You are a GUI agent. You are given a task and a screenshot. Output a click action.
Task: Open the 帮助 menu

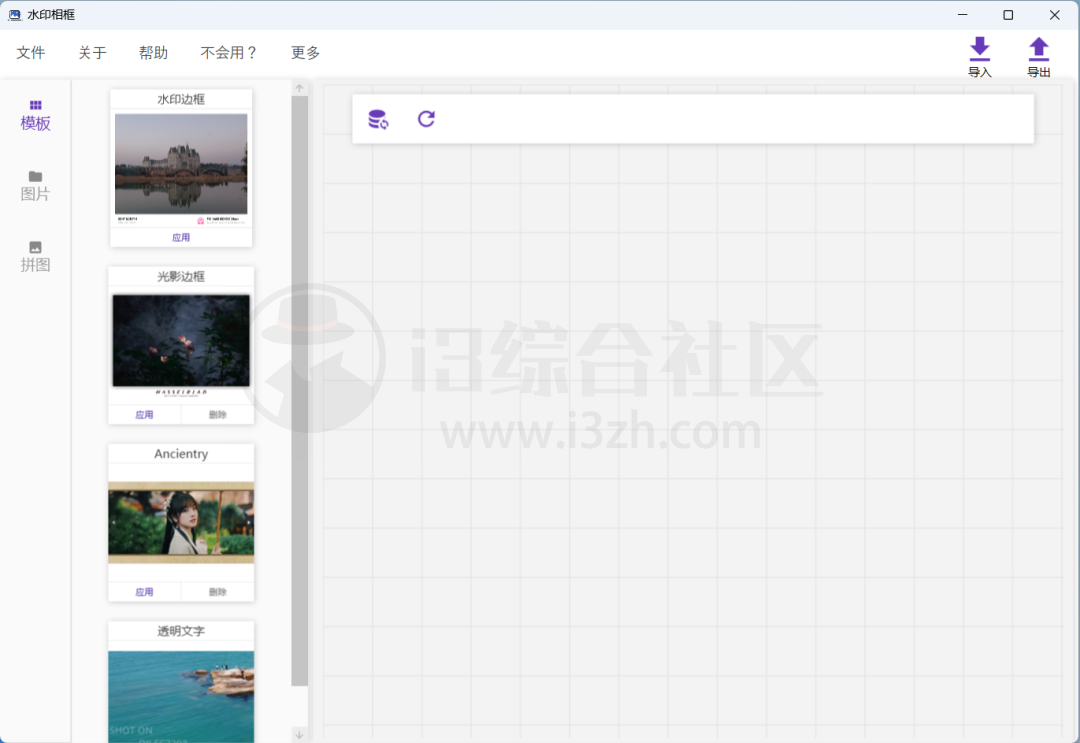(153, 53)
